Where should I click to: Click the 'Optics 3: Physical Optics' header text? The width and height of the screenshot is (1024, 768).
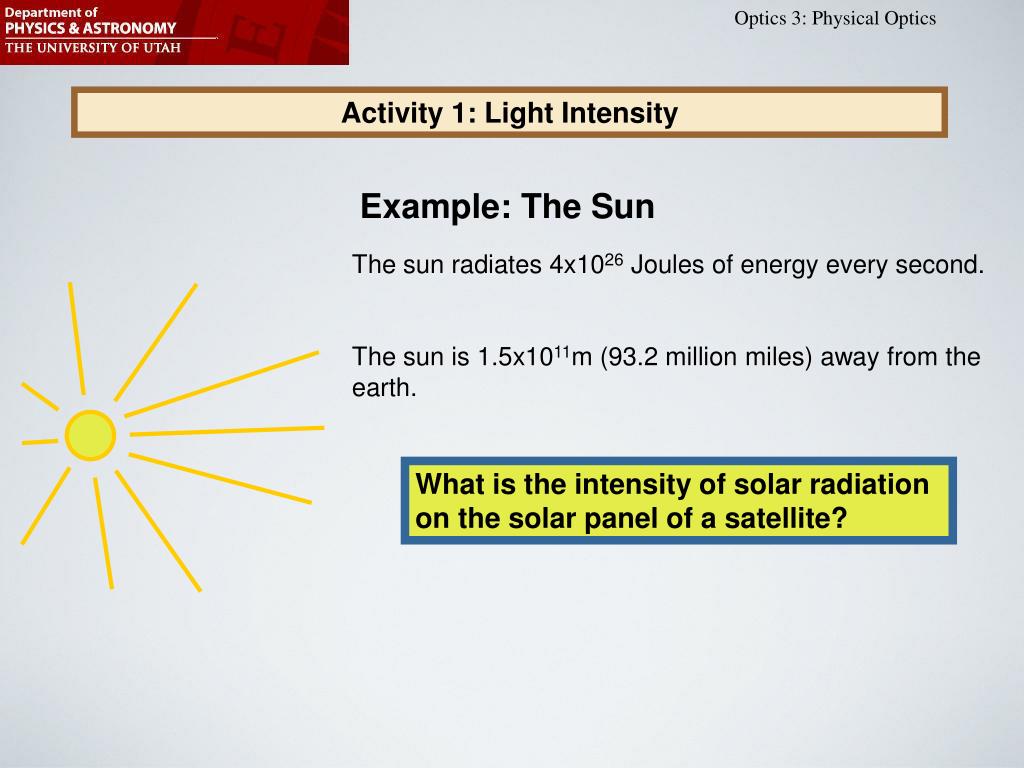(835, 18)
